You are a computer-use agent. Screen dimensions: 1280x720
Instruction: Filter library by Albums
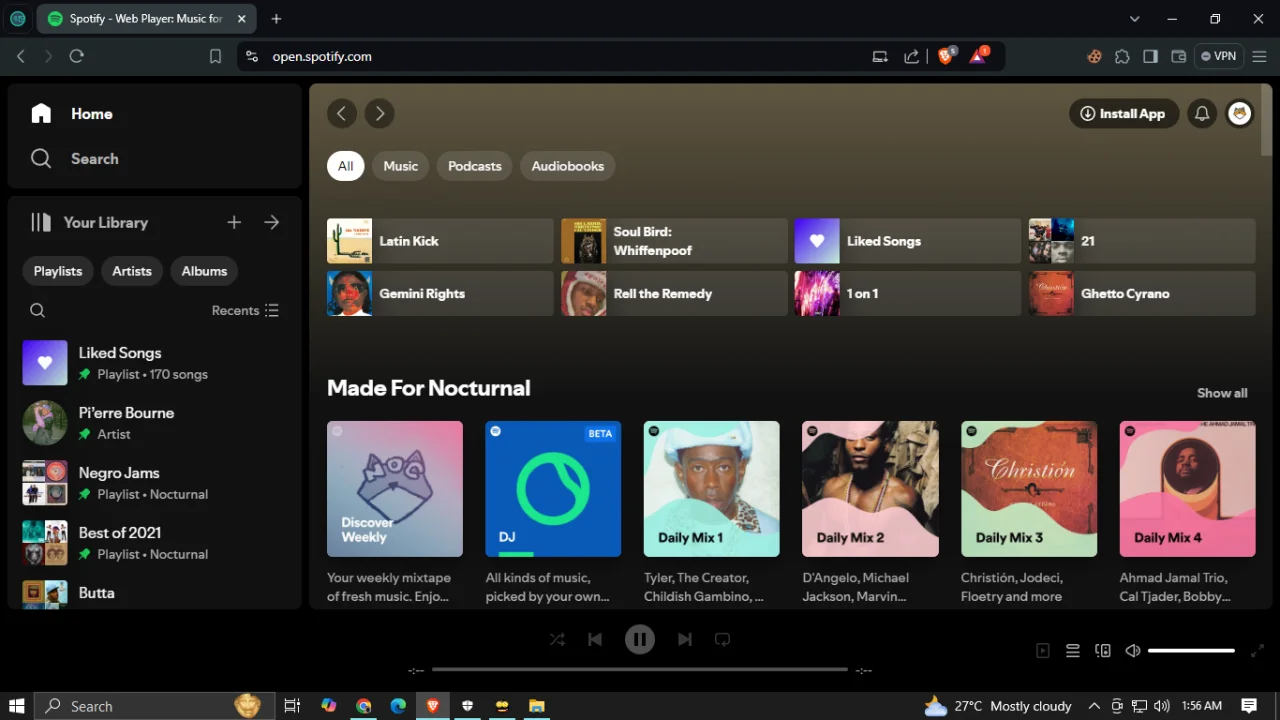204,271
